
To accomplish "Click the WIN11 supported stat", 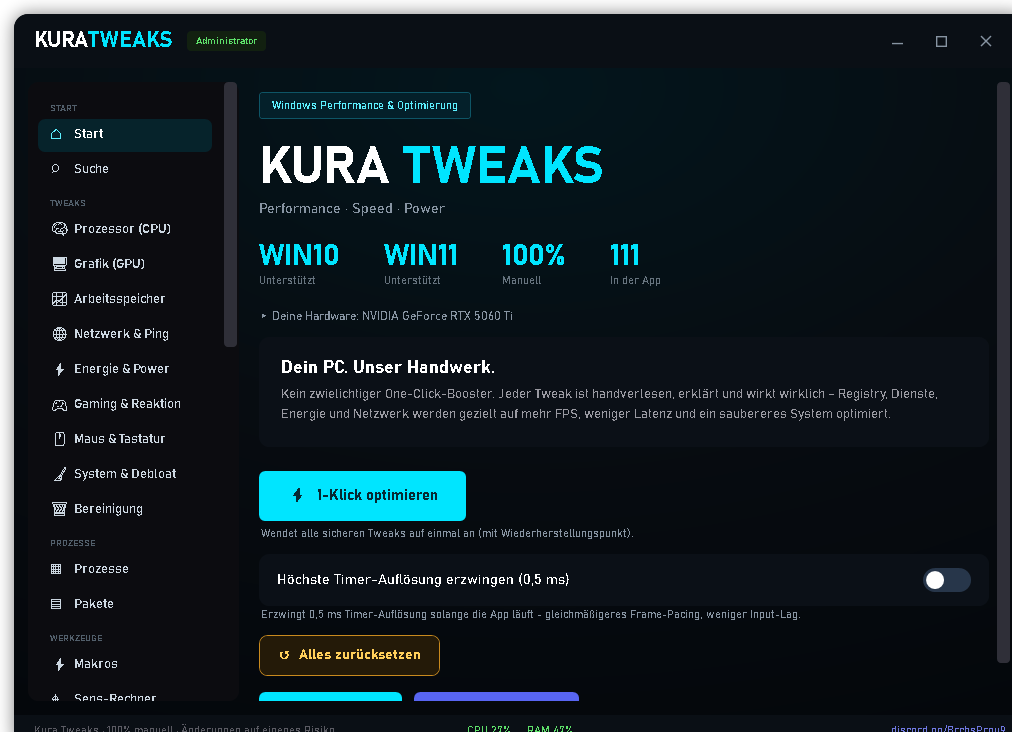I will (x=421, y=263).
